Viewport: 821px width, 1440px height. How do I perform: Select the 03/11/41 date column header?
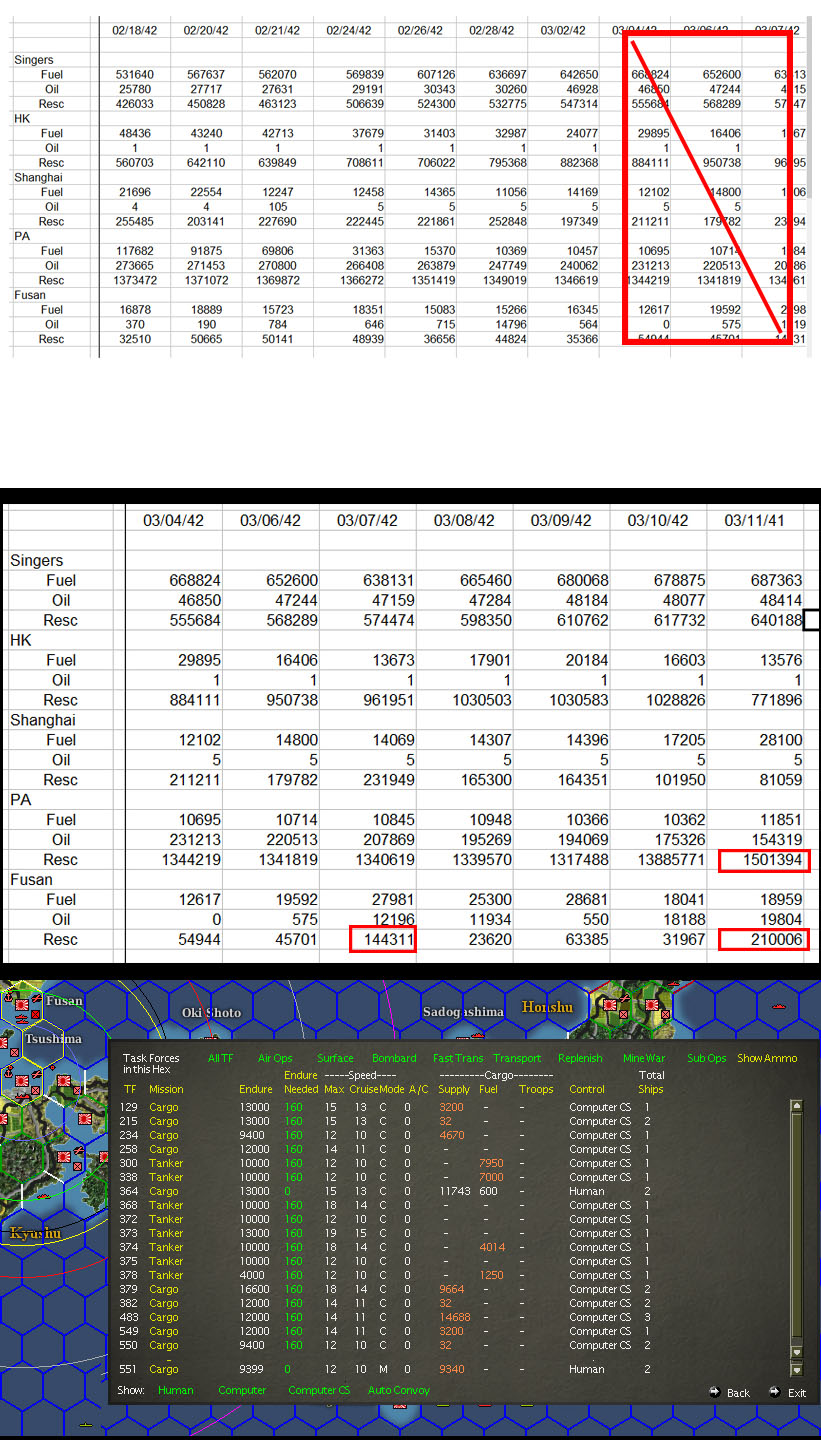[755, 520]
